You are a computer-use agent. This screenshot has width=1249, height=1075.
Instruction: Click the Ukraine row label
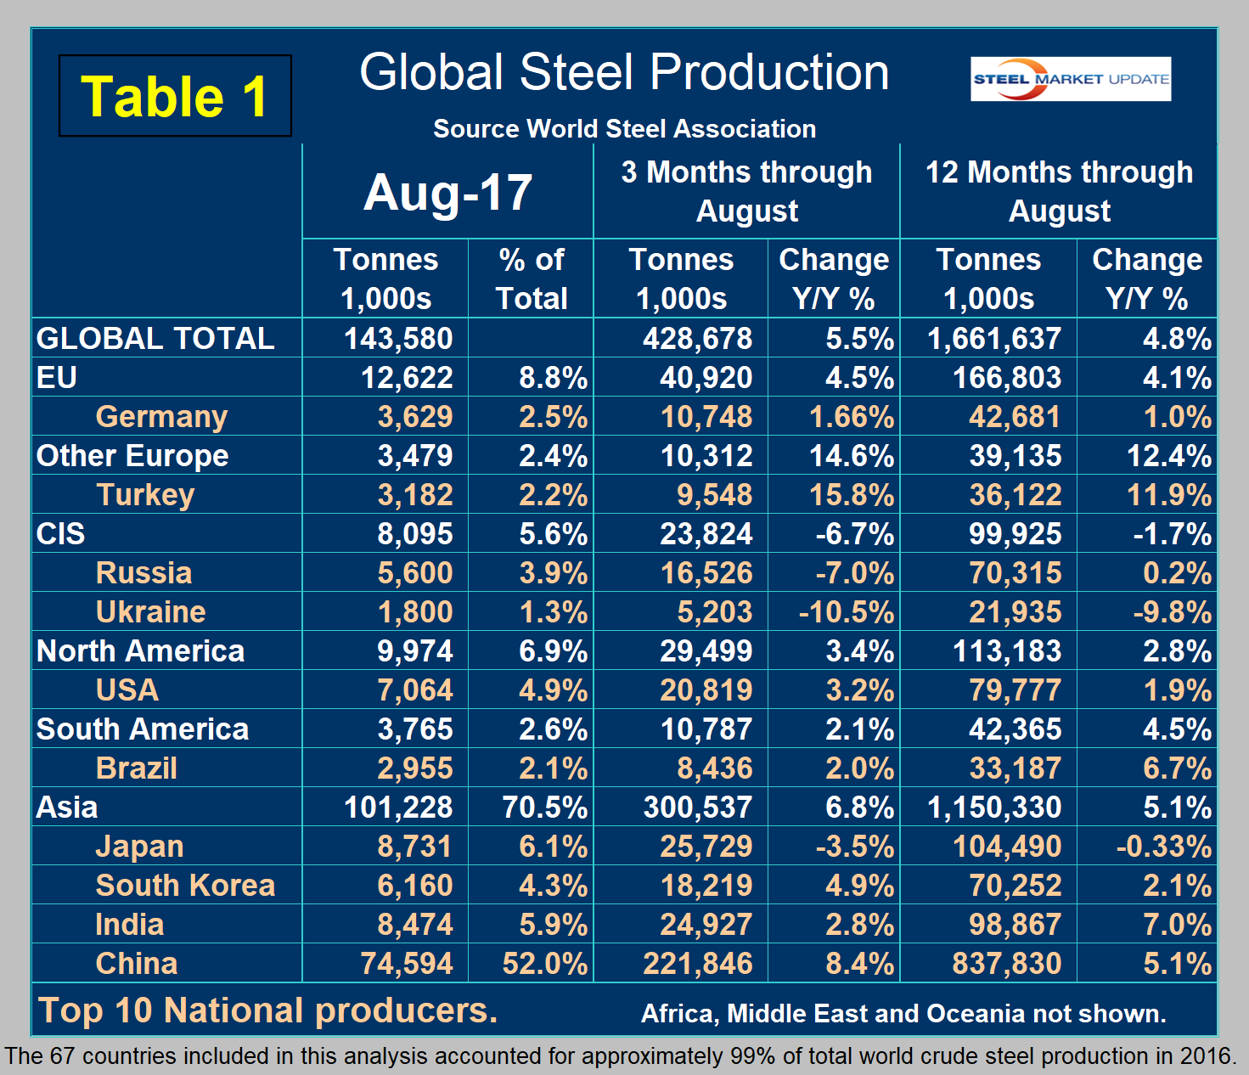coord(150,612)
